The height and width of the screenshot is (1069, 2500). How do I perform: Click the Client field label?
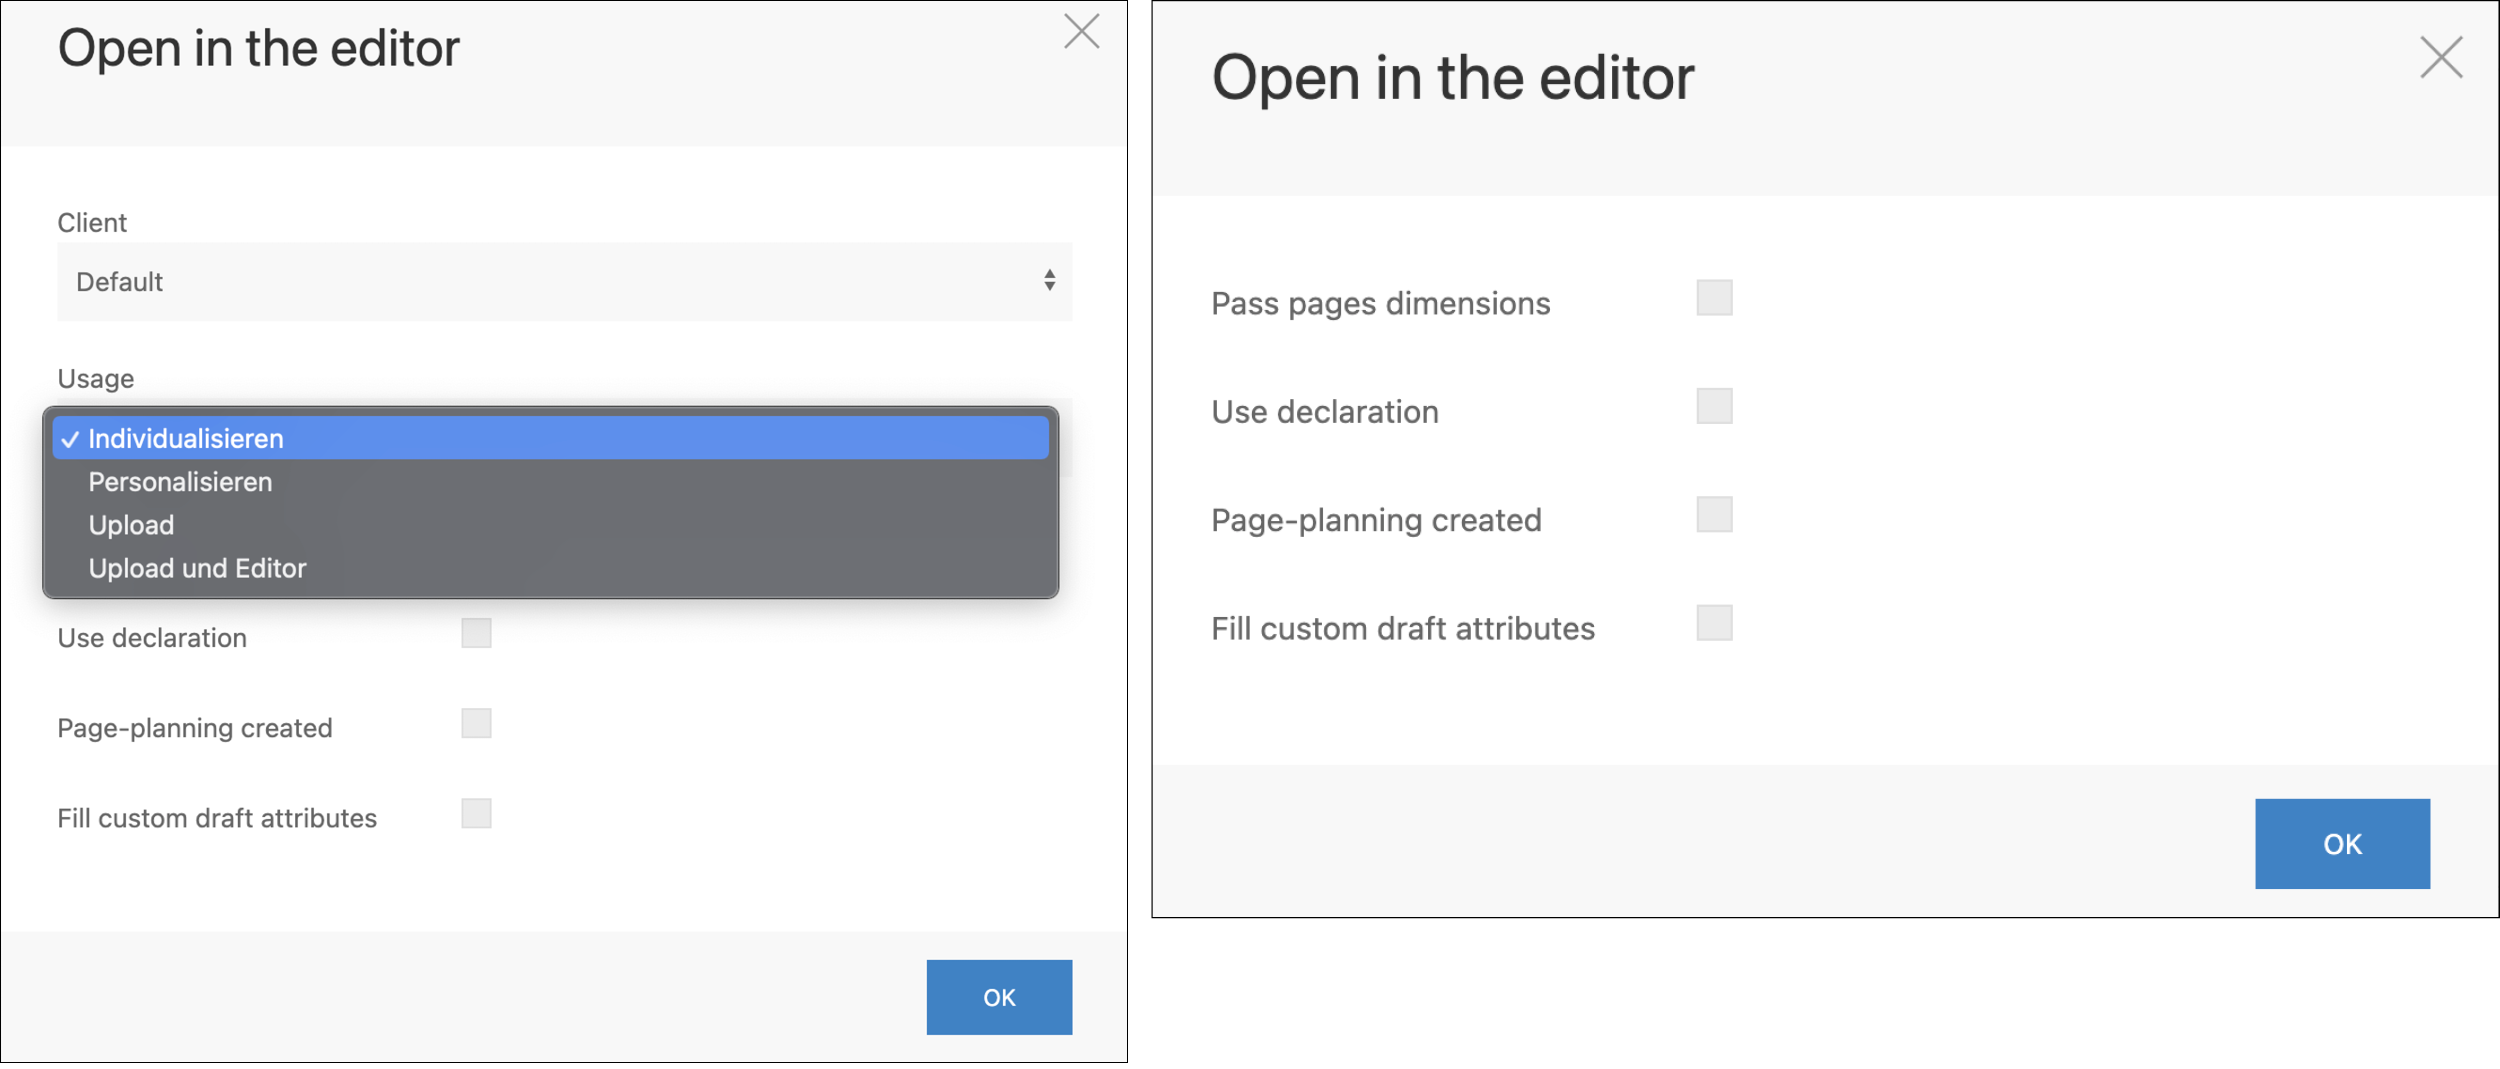(x=92, y=223)
